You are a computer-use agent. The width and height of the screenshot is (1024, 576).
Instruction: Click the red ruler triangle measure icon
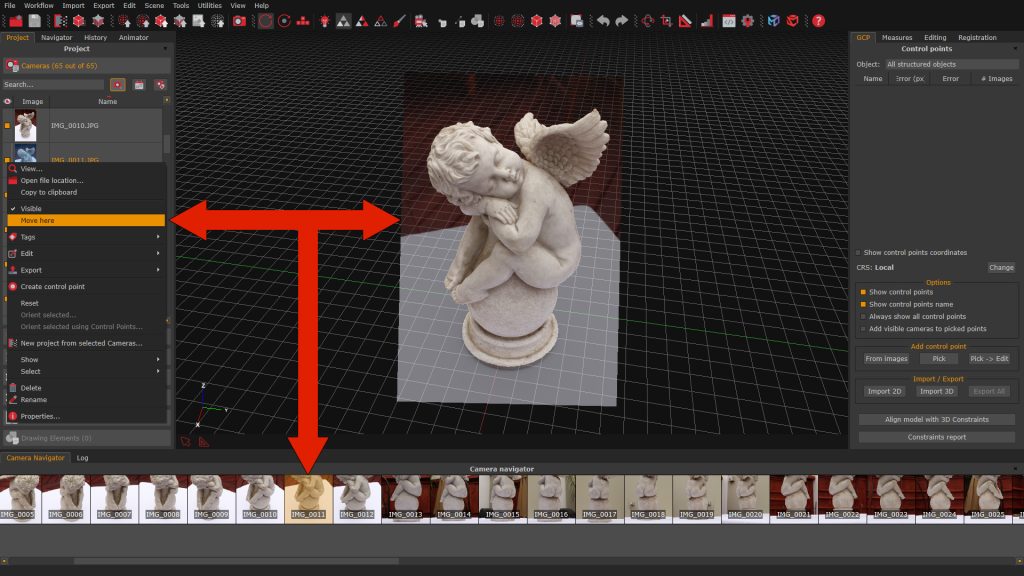click(685, 21)
